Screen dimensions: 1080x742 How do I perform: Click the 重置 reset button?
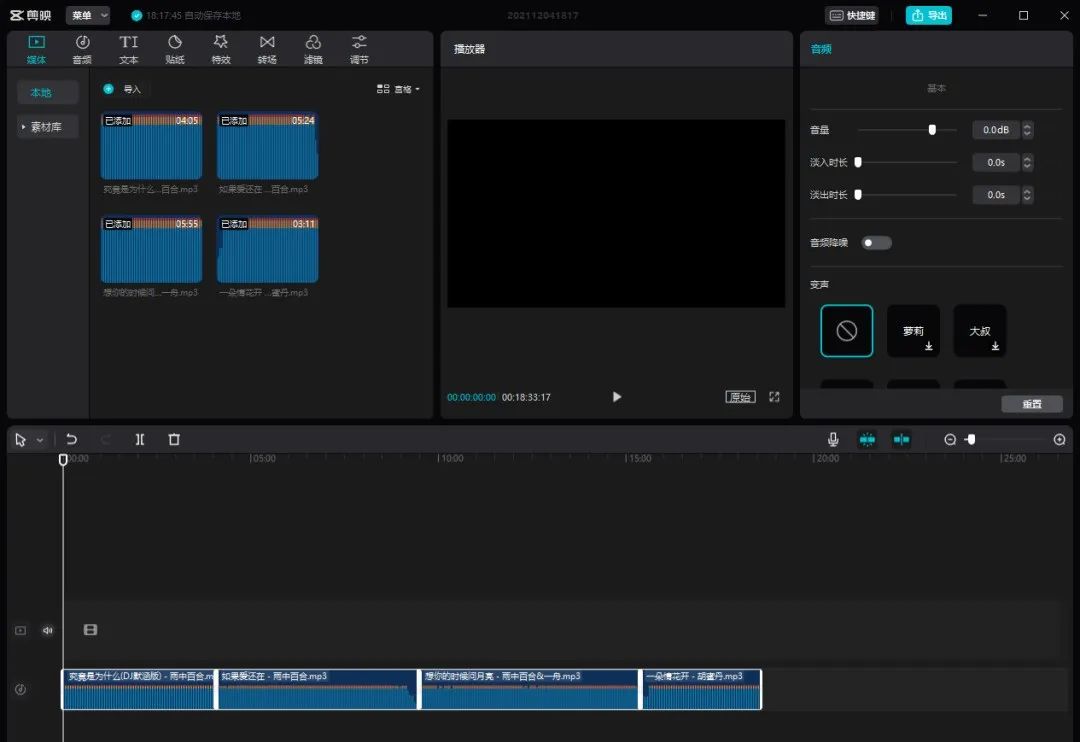[x=1031, y=404]
